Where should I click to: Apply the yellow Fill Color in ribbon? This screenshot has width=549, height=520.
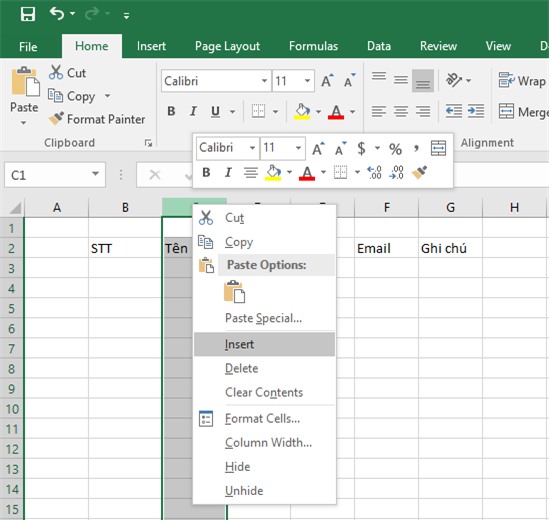pos(303,111)
